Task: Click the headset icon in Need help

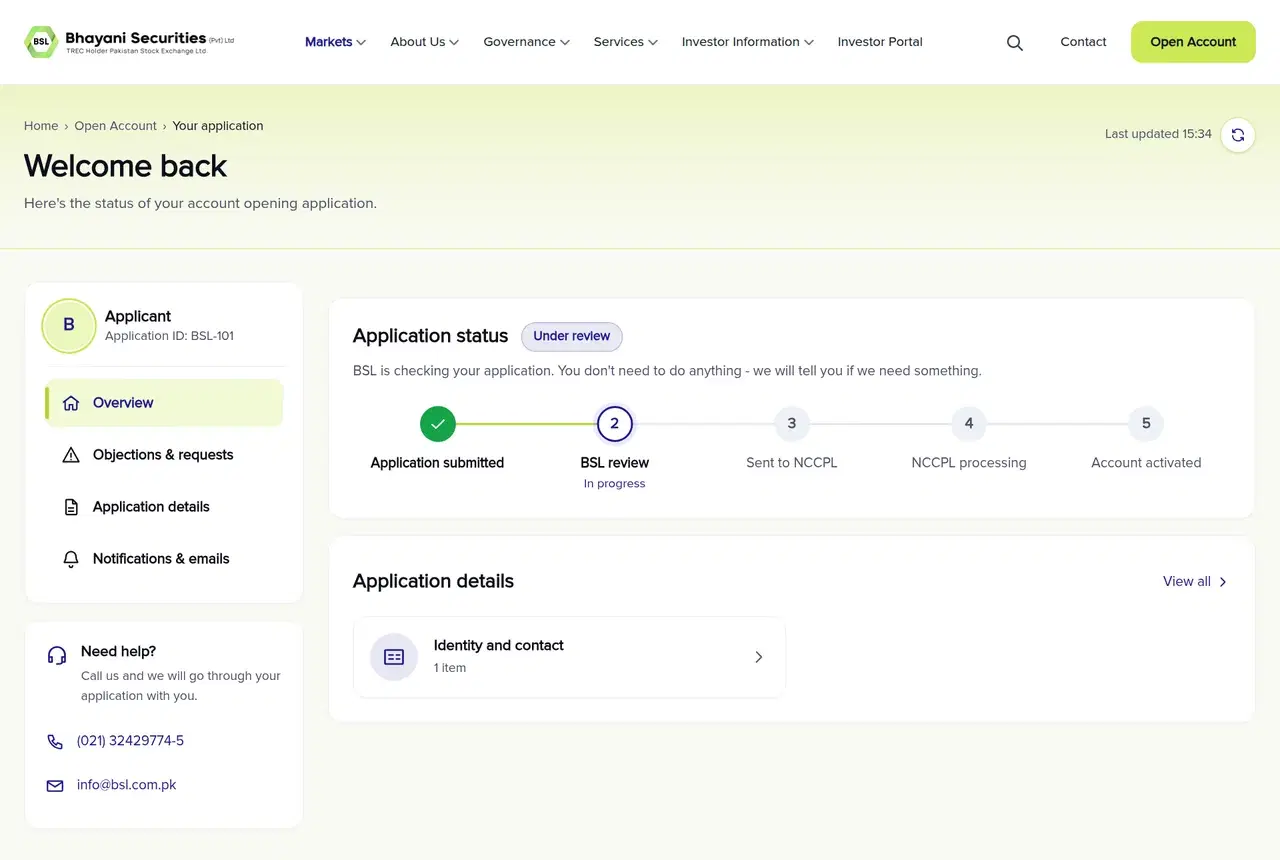Action: tap(57, 655)
